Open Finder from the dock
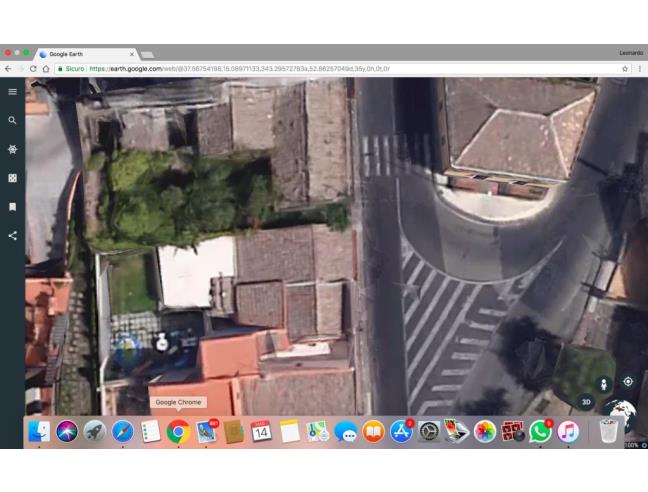The height and width of the screenshot is (492, 648). point(39,432)
